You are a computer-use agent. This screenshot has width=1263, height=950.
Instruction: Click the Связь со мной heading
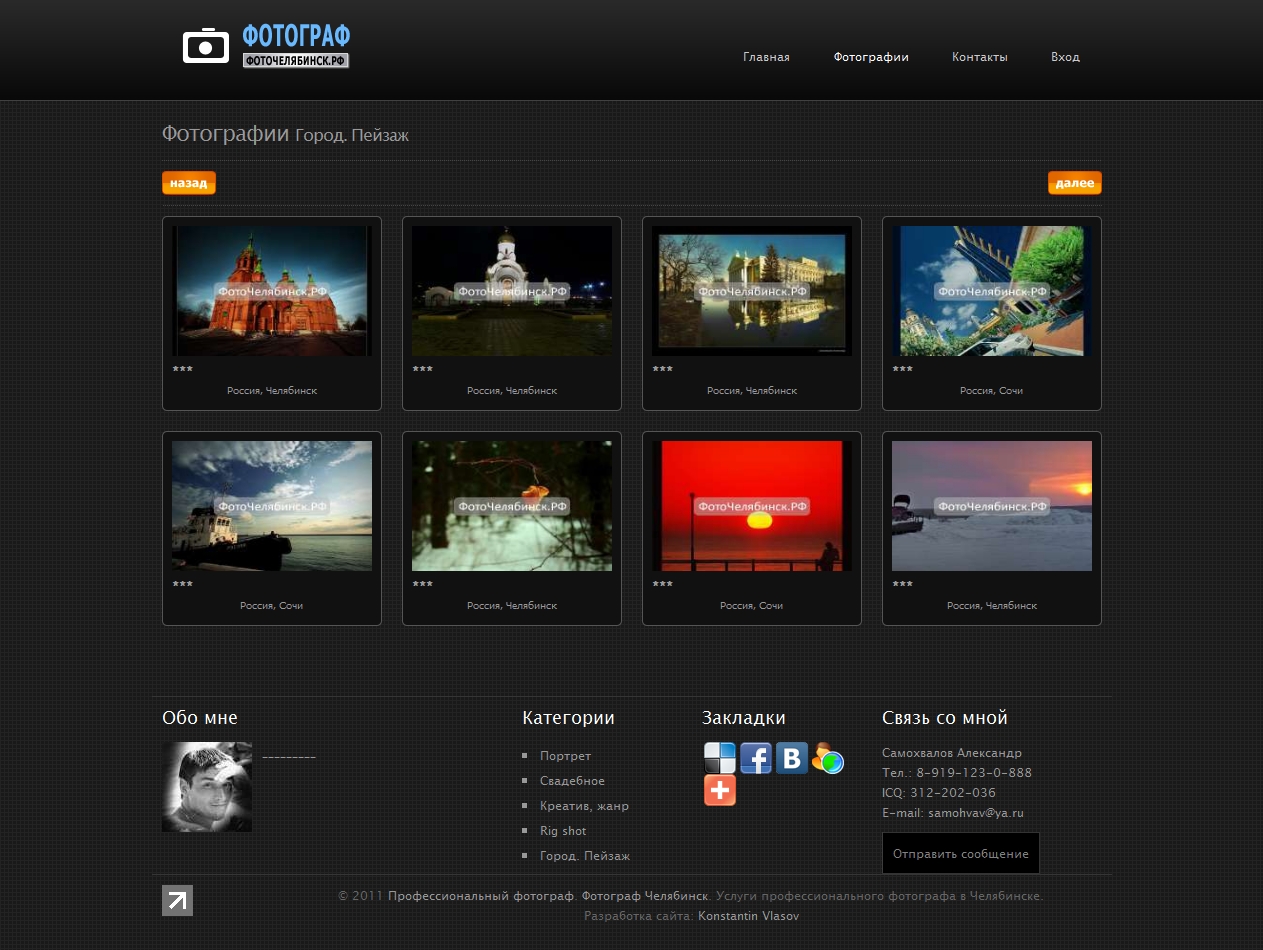(x=945, y=718)
